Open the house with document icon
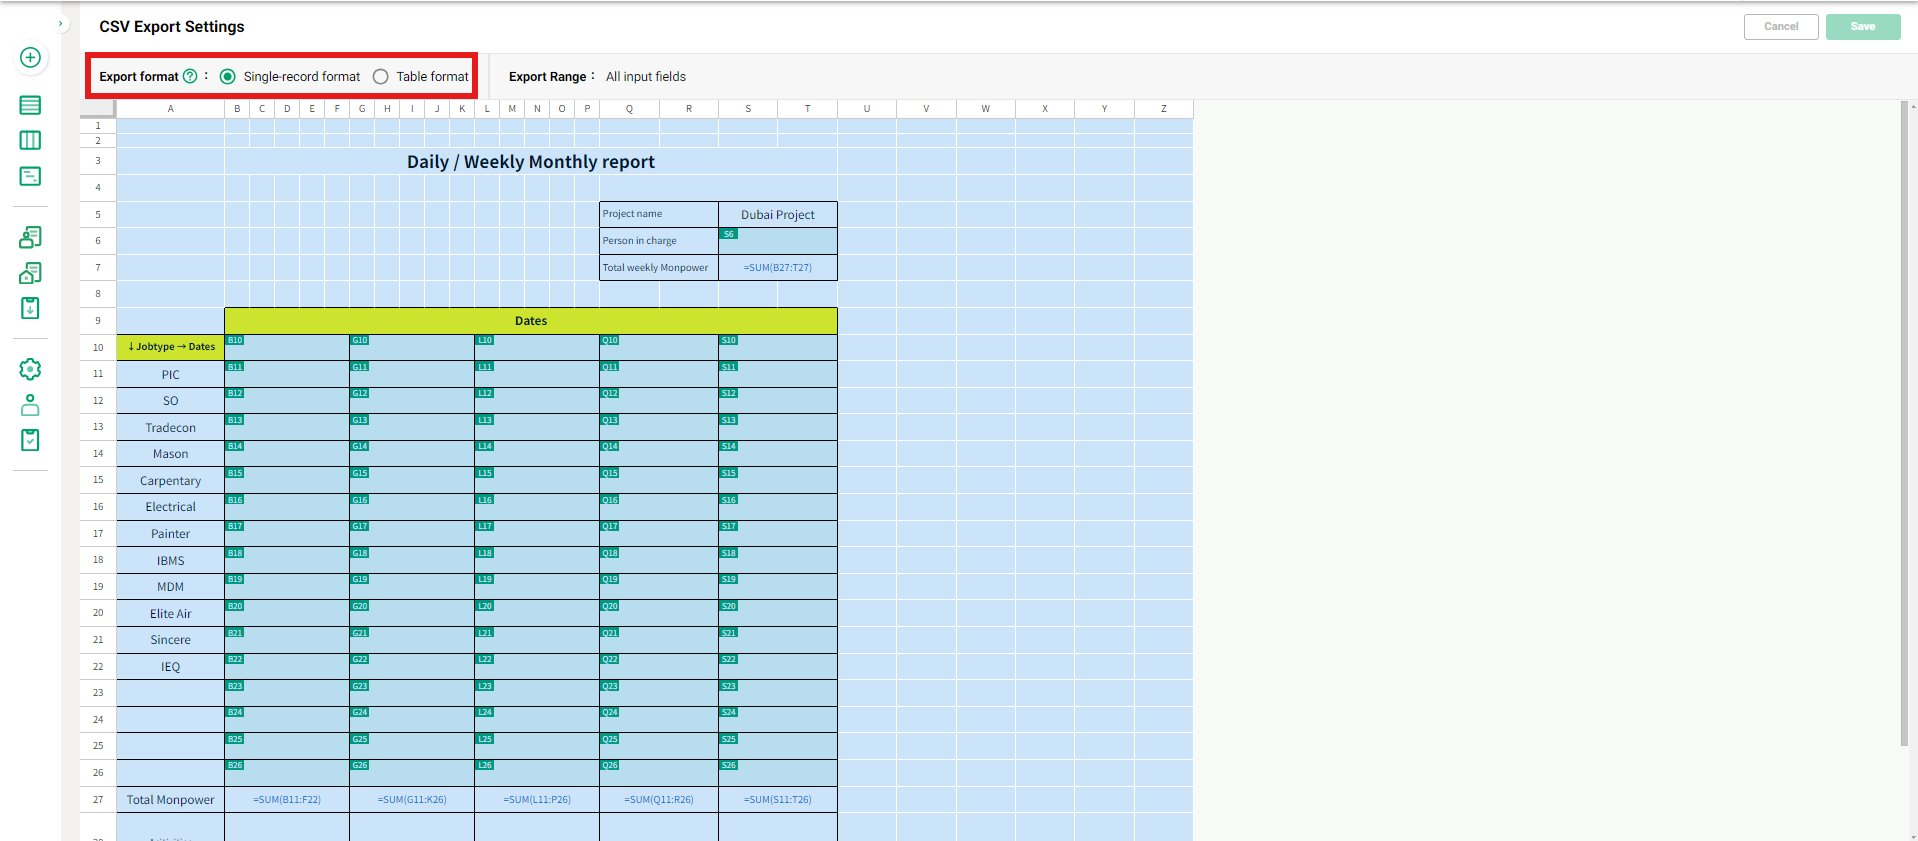Screen dimensions: 1918x841 click(x=30, y=273)
